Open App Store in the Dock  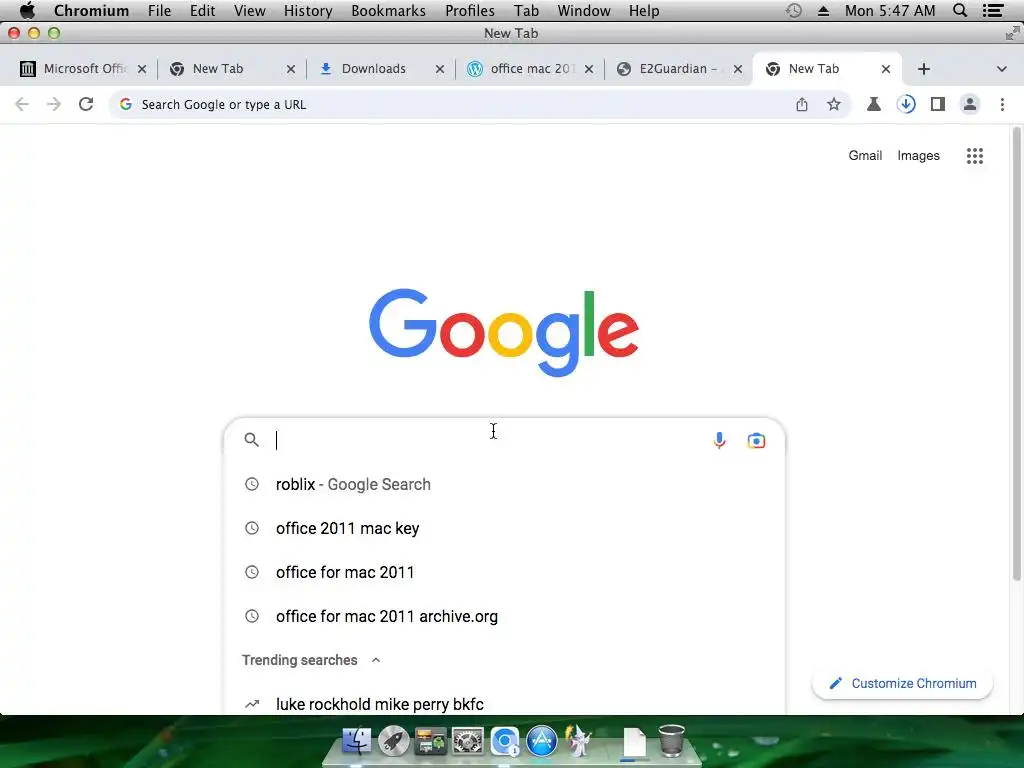tap(541, 741)
